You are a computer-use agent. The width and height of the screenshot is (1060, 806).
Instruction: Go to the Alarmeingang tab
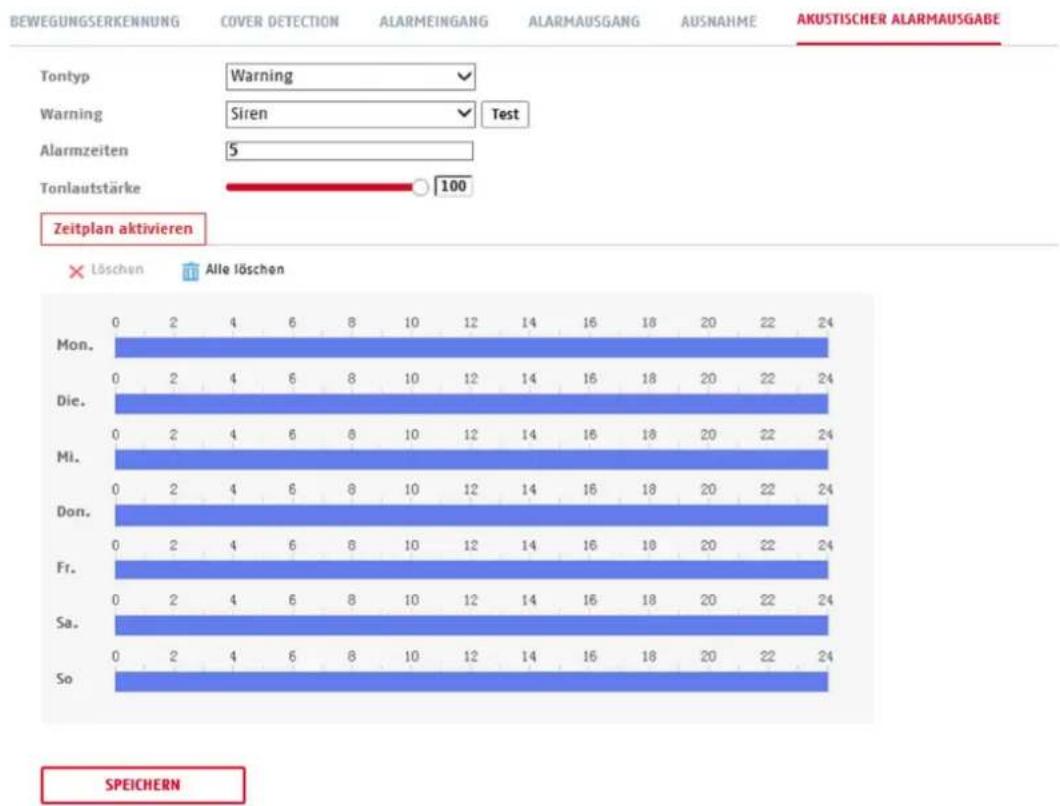433,21
